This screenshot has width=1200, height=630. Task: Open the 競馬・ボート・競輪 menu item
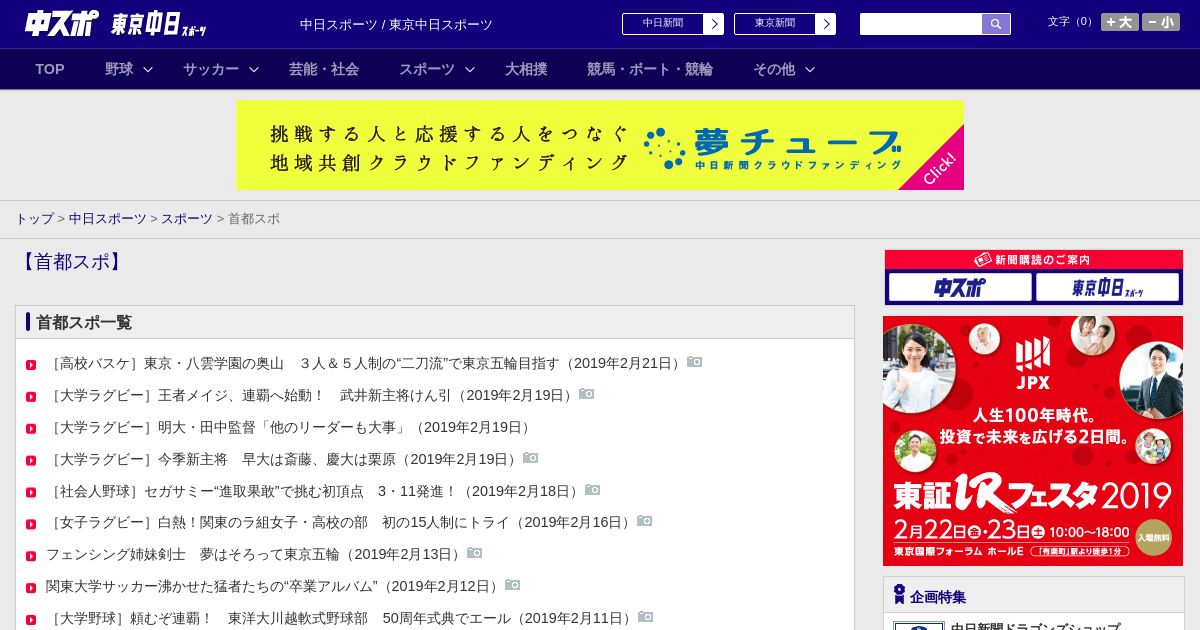(650, 69)
